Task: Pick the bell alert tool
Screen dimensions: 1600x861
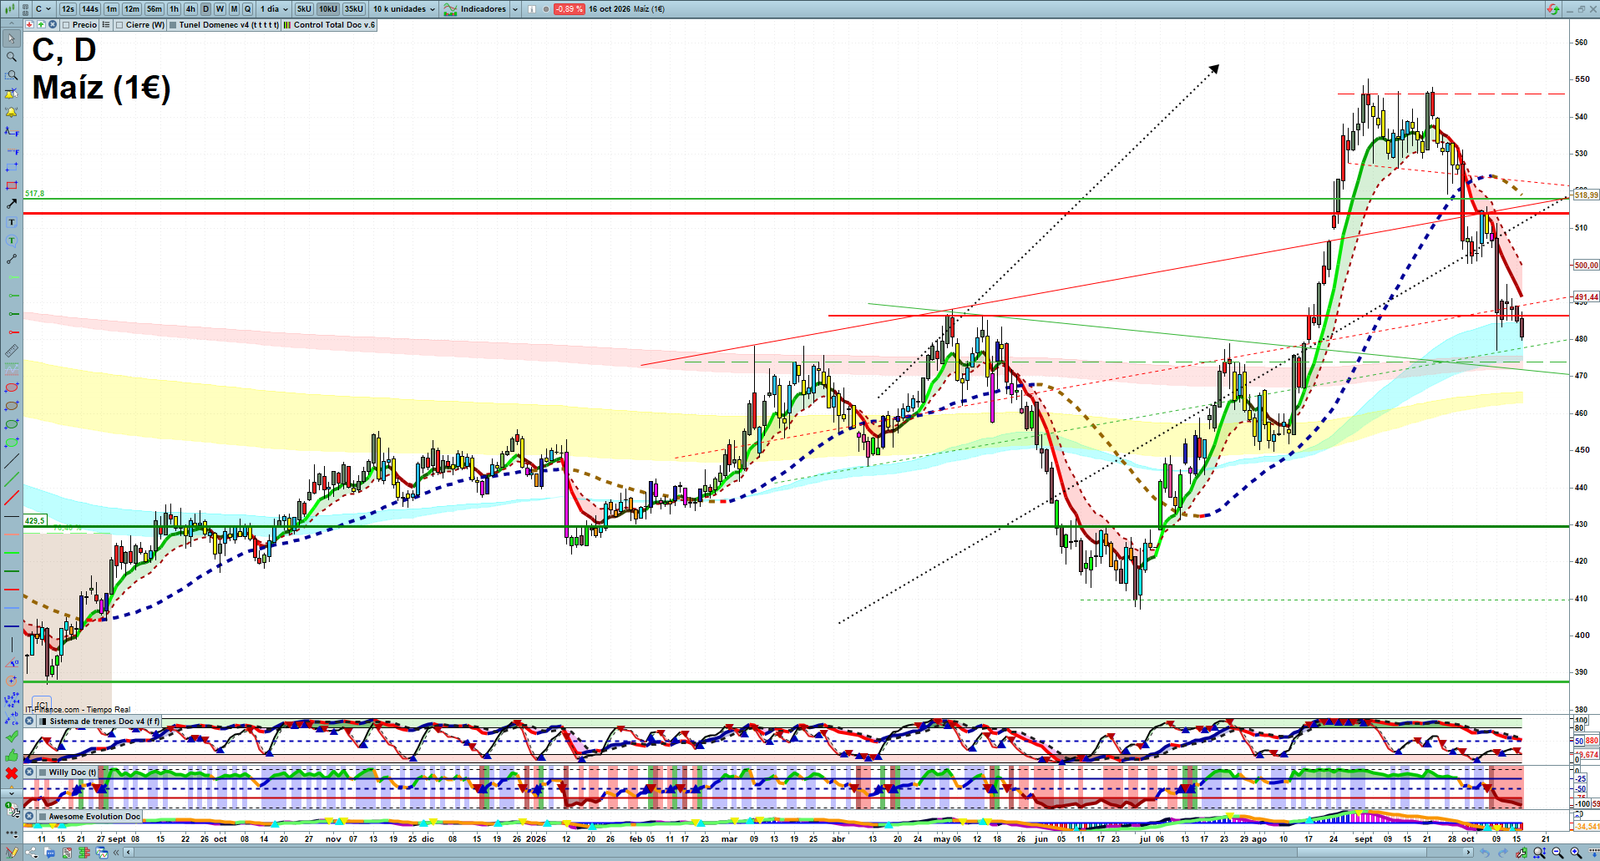Action: click(x=11, y=112)
